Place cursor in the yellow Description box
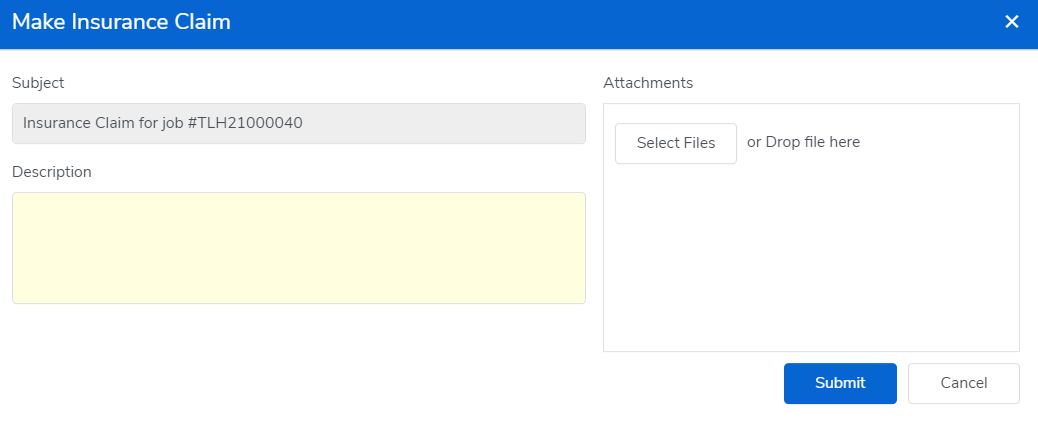The image size is (1038, 422). pos(298,248)
